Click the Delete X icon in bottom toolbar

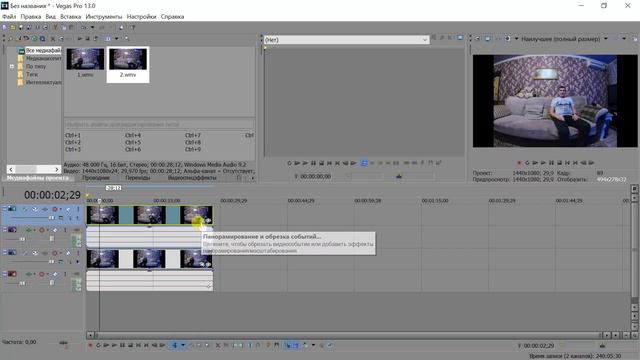click(218, 345)
